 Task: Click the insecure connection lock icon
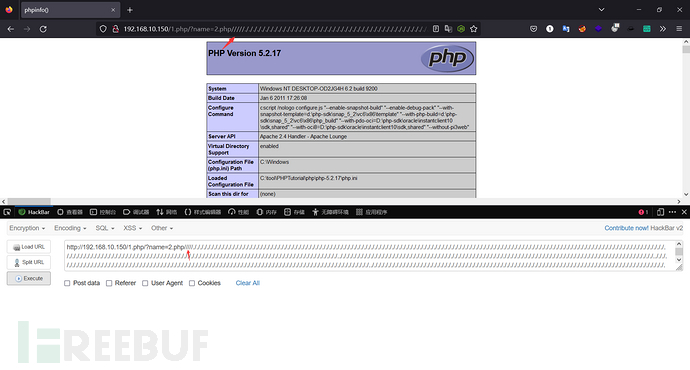[115, 29]
